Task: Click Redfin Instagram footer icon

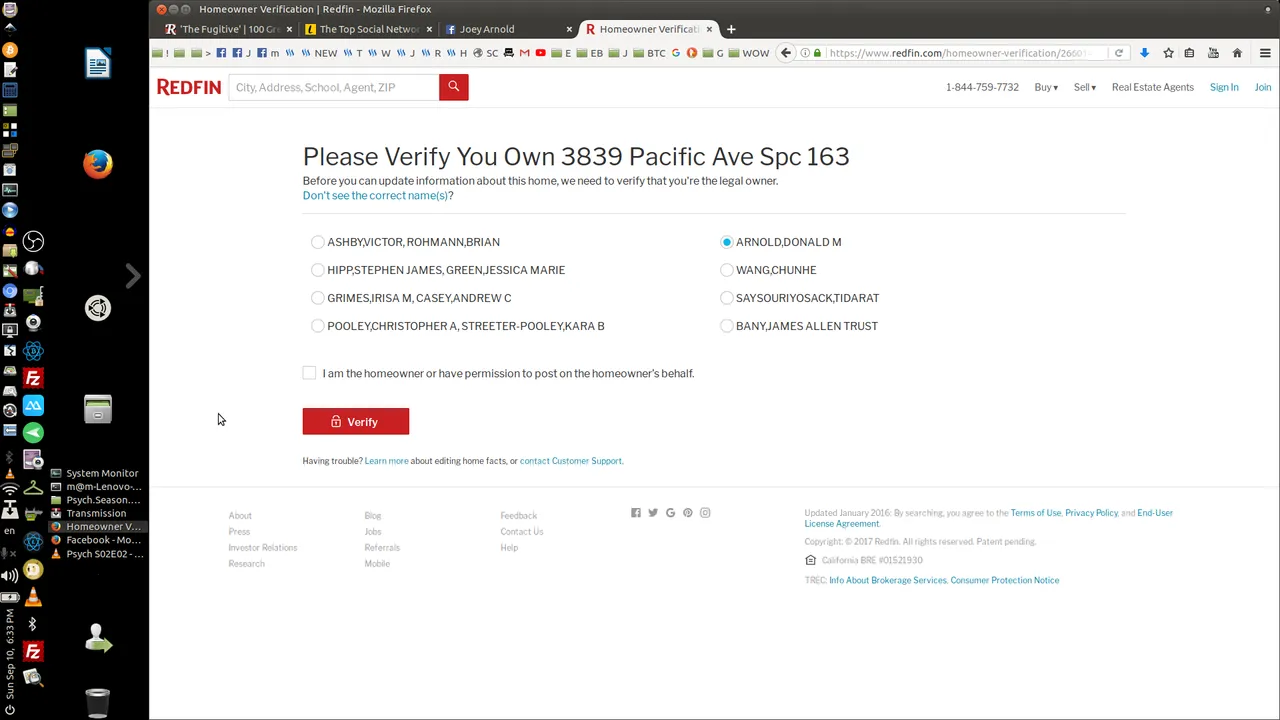Action: tap(705, 513)
